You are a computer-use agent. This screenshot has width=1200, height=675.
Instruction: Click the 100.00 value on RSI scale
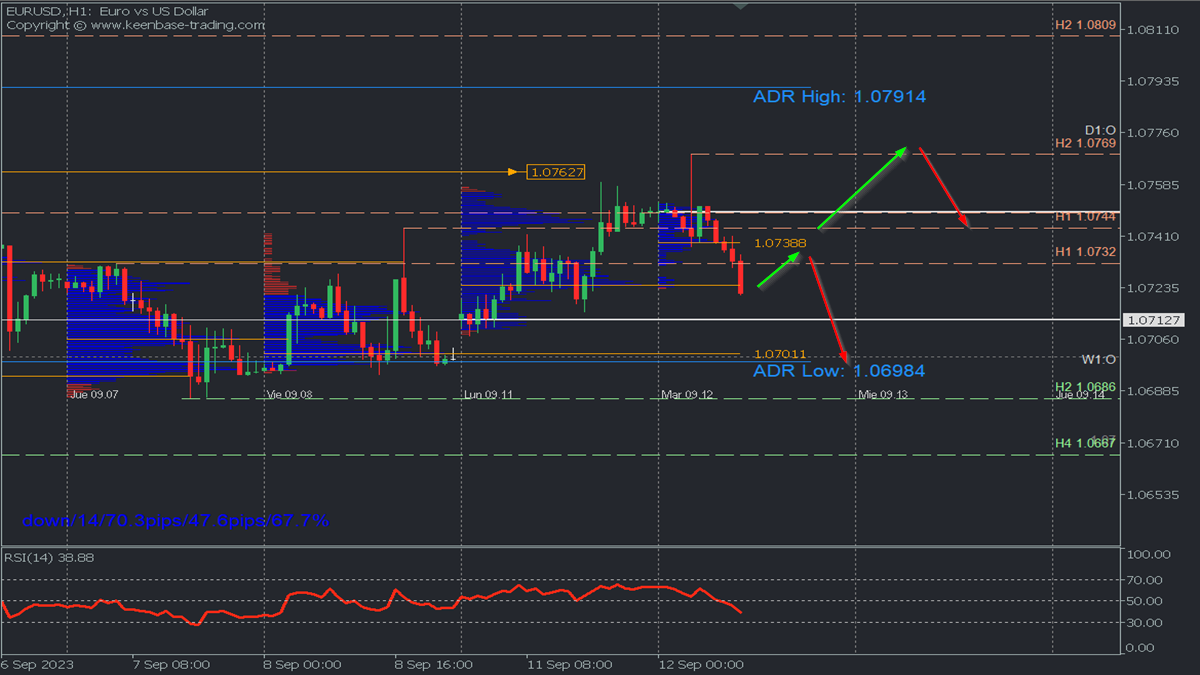[x=1147, y=554]
